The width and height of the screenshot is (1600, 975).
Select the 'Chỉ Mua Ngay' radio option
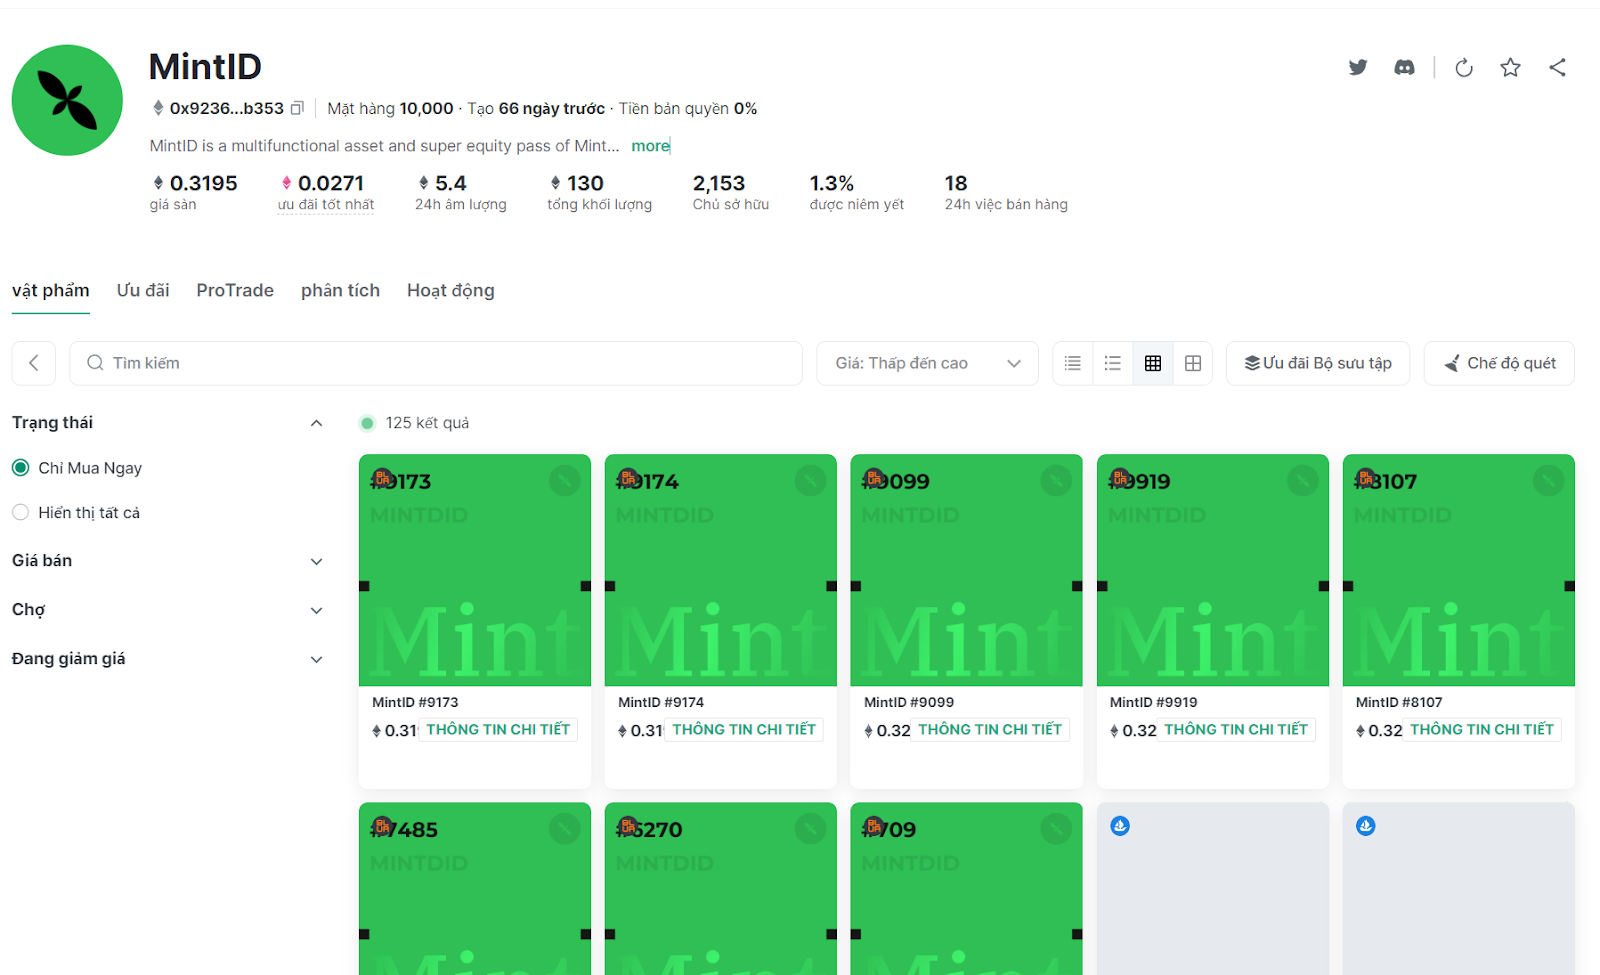pos(20,468)
